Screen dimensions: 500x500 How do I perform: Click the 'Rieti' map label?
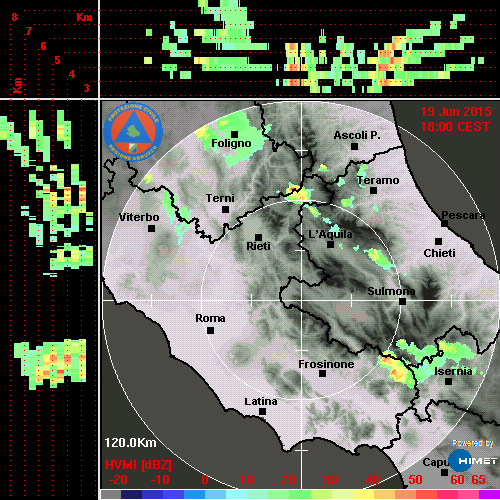pyautogui.click(x=258, y=246)
